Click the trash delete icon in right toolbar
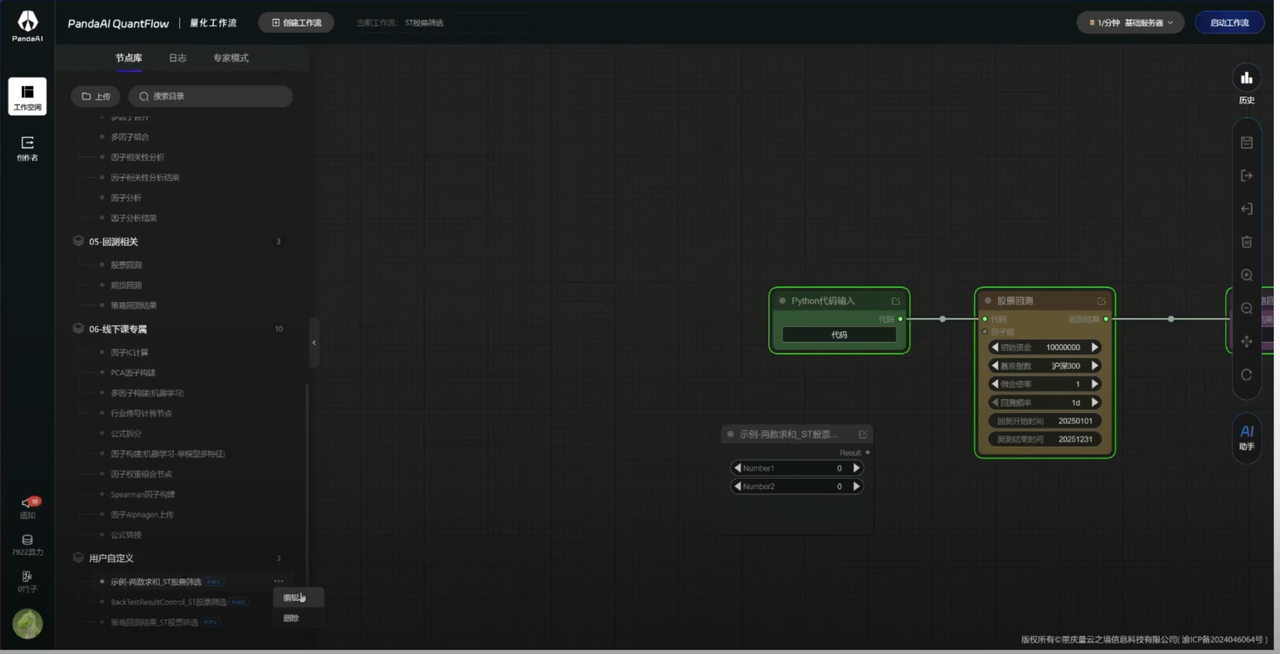Screen dimensions: 1280x654 (x=1246, y=241)
